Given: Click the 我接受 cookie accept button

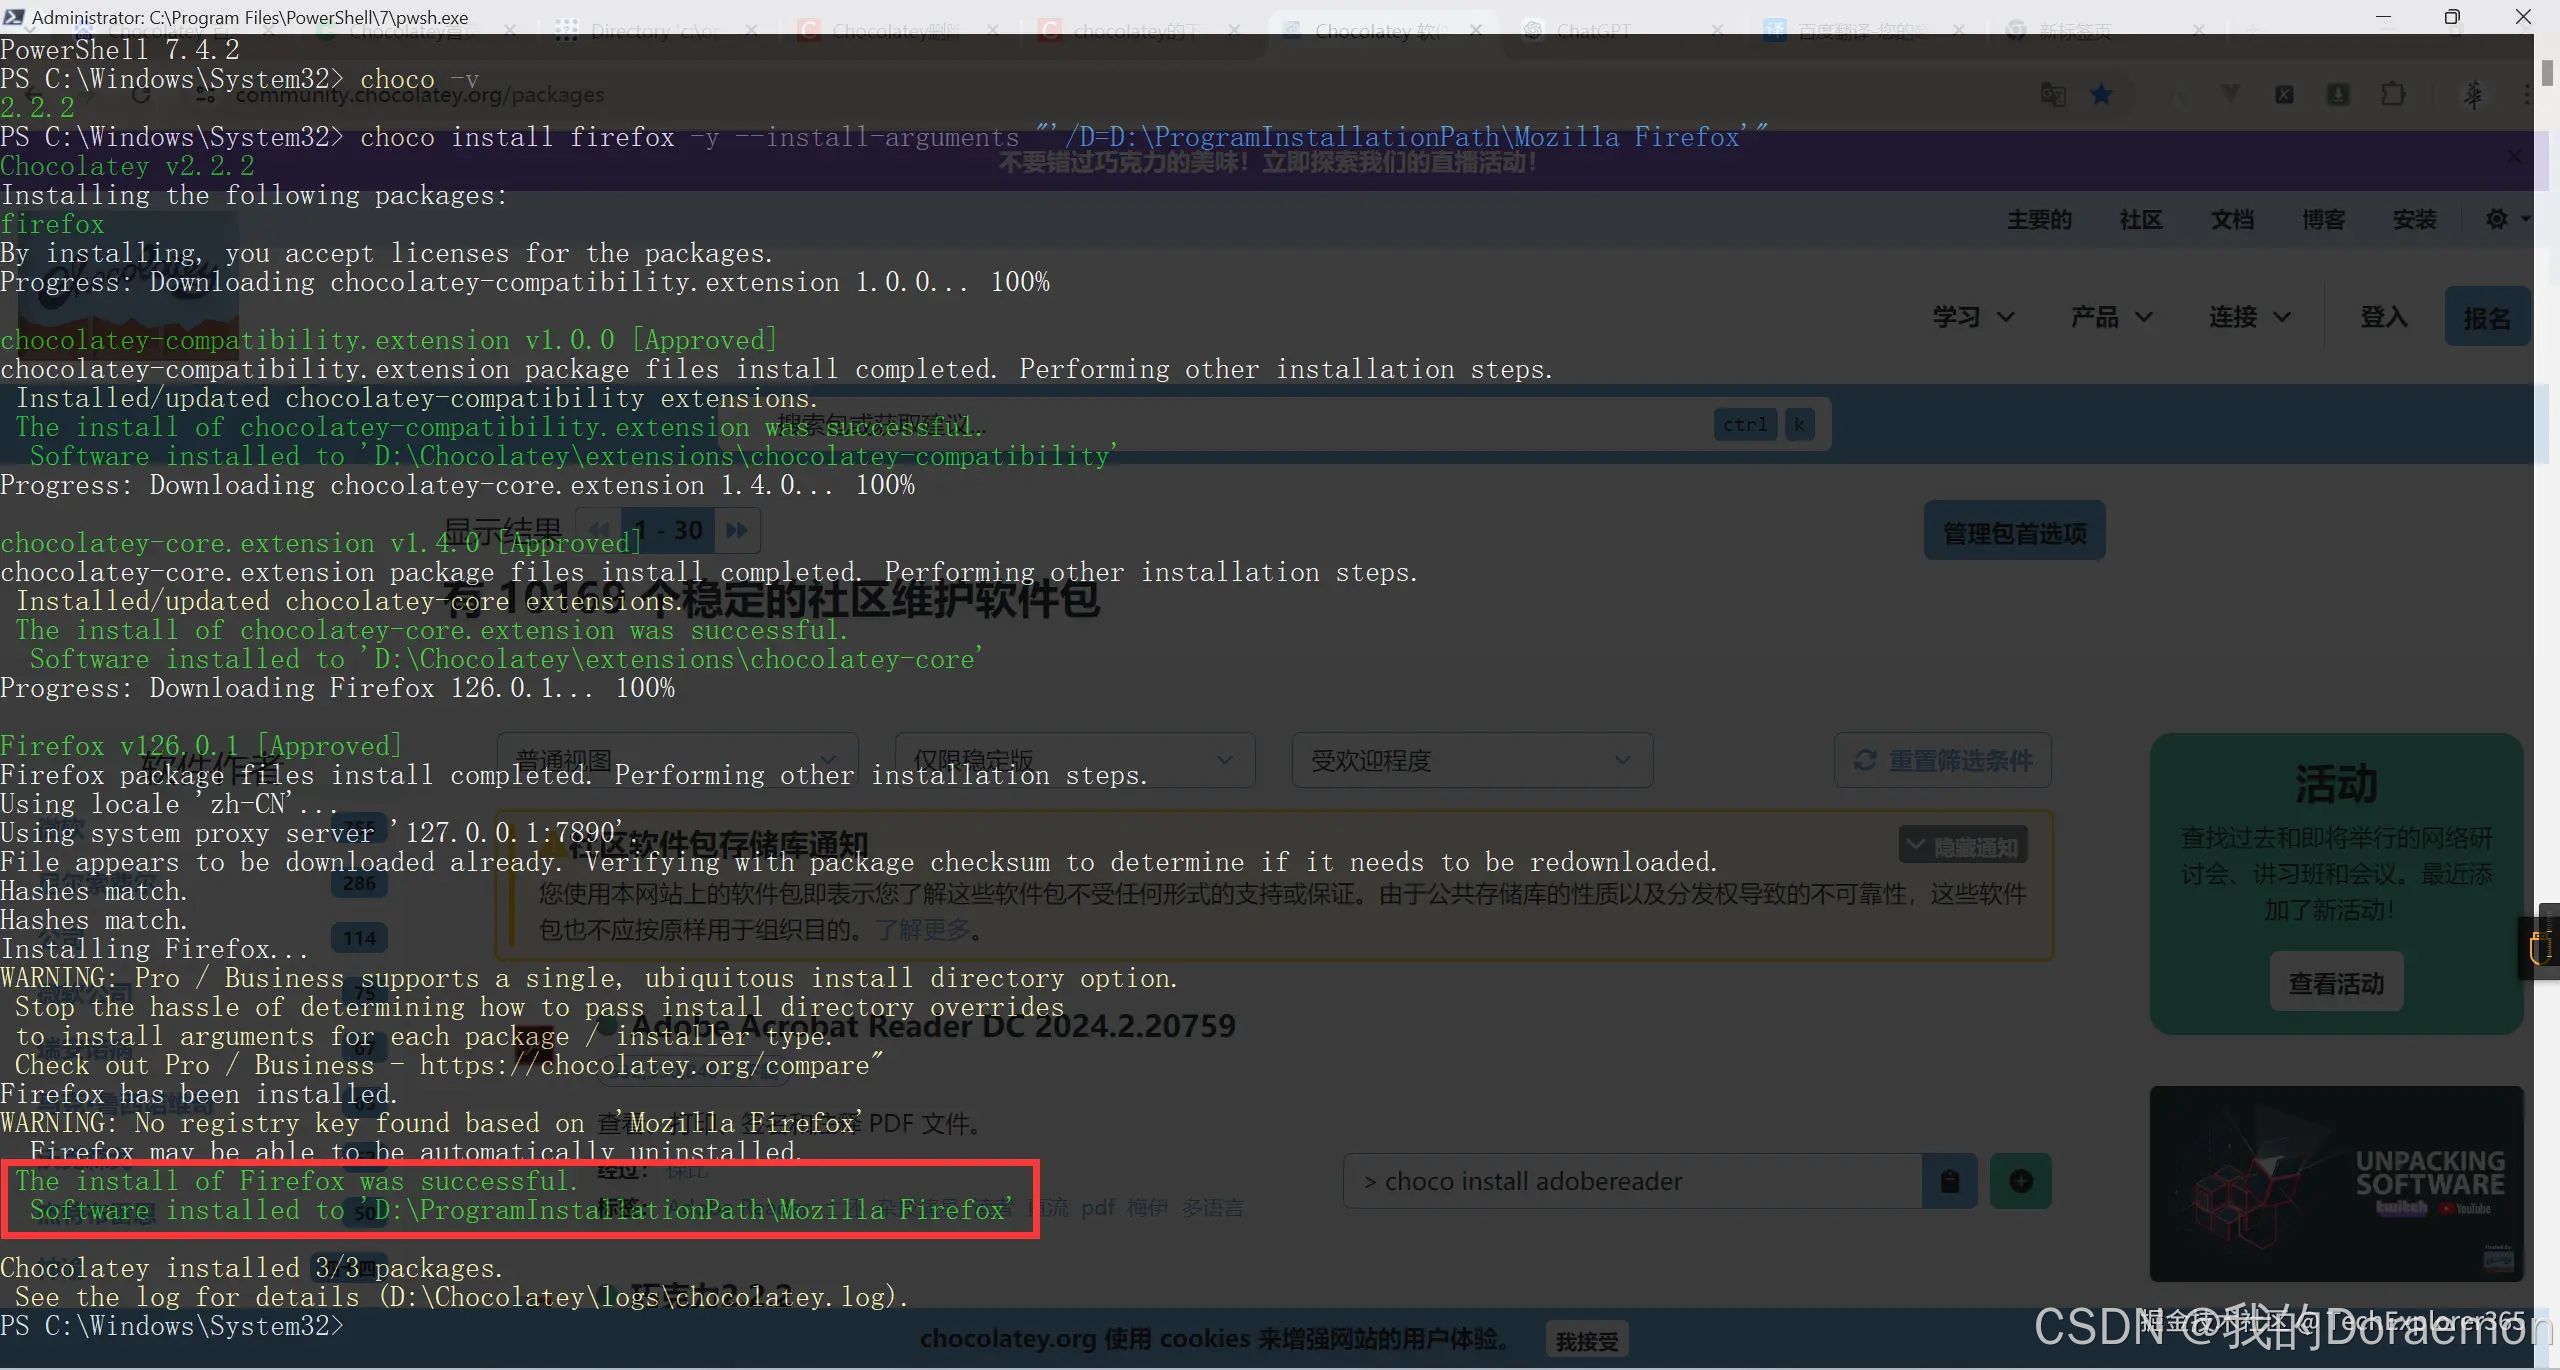Looking at the screenshot, I should 1586,1341.
